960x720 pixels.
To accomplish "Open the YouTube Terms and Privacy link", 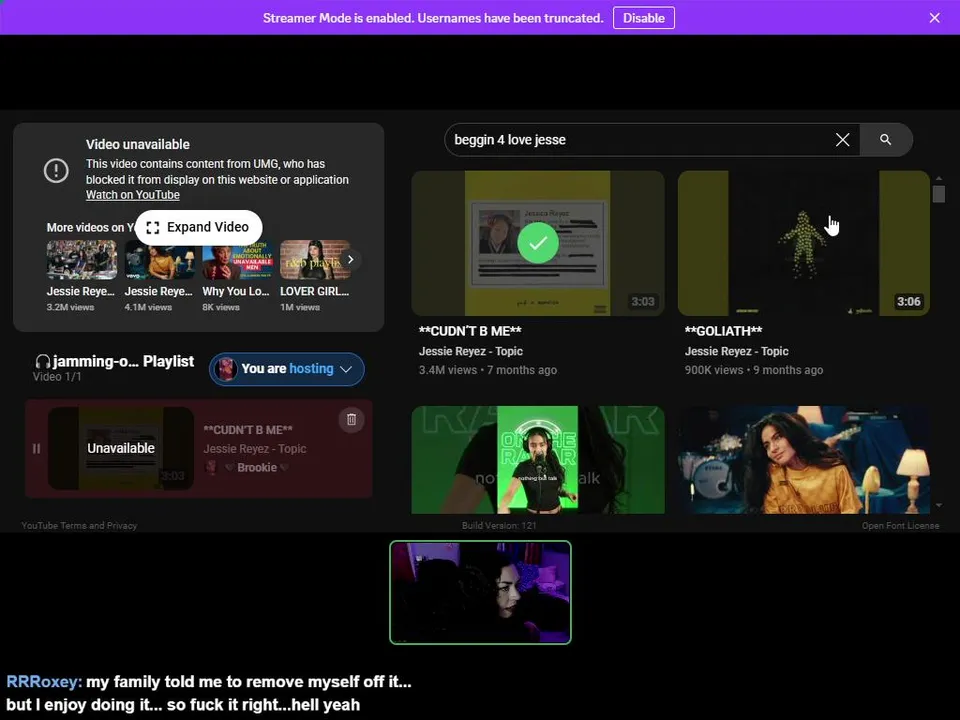I will 79,525.
